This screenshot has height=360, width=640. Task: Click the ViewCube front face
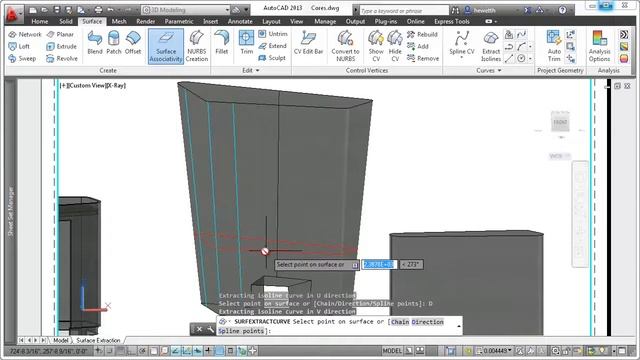560,122
